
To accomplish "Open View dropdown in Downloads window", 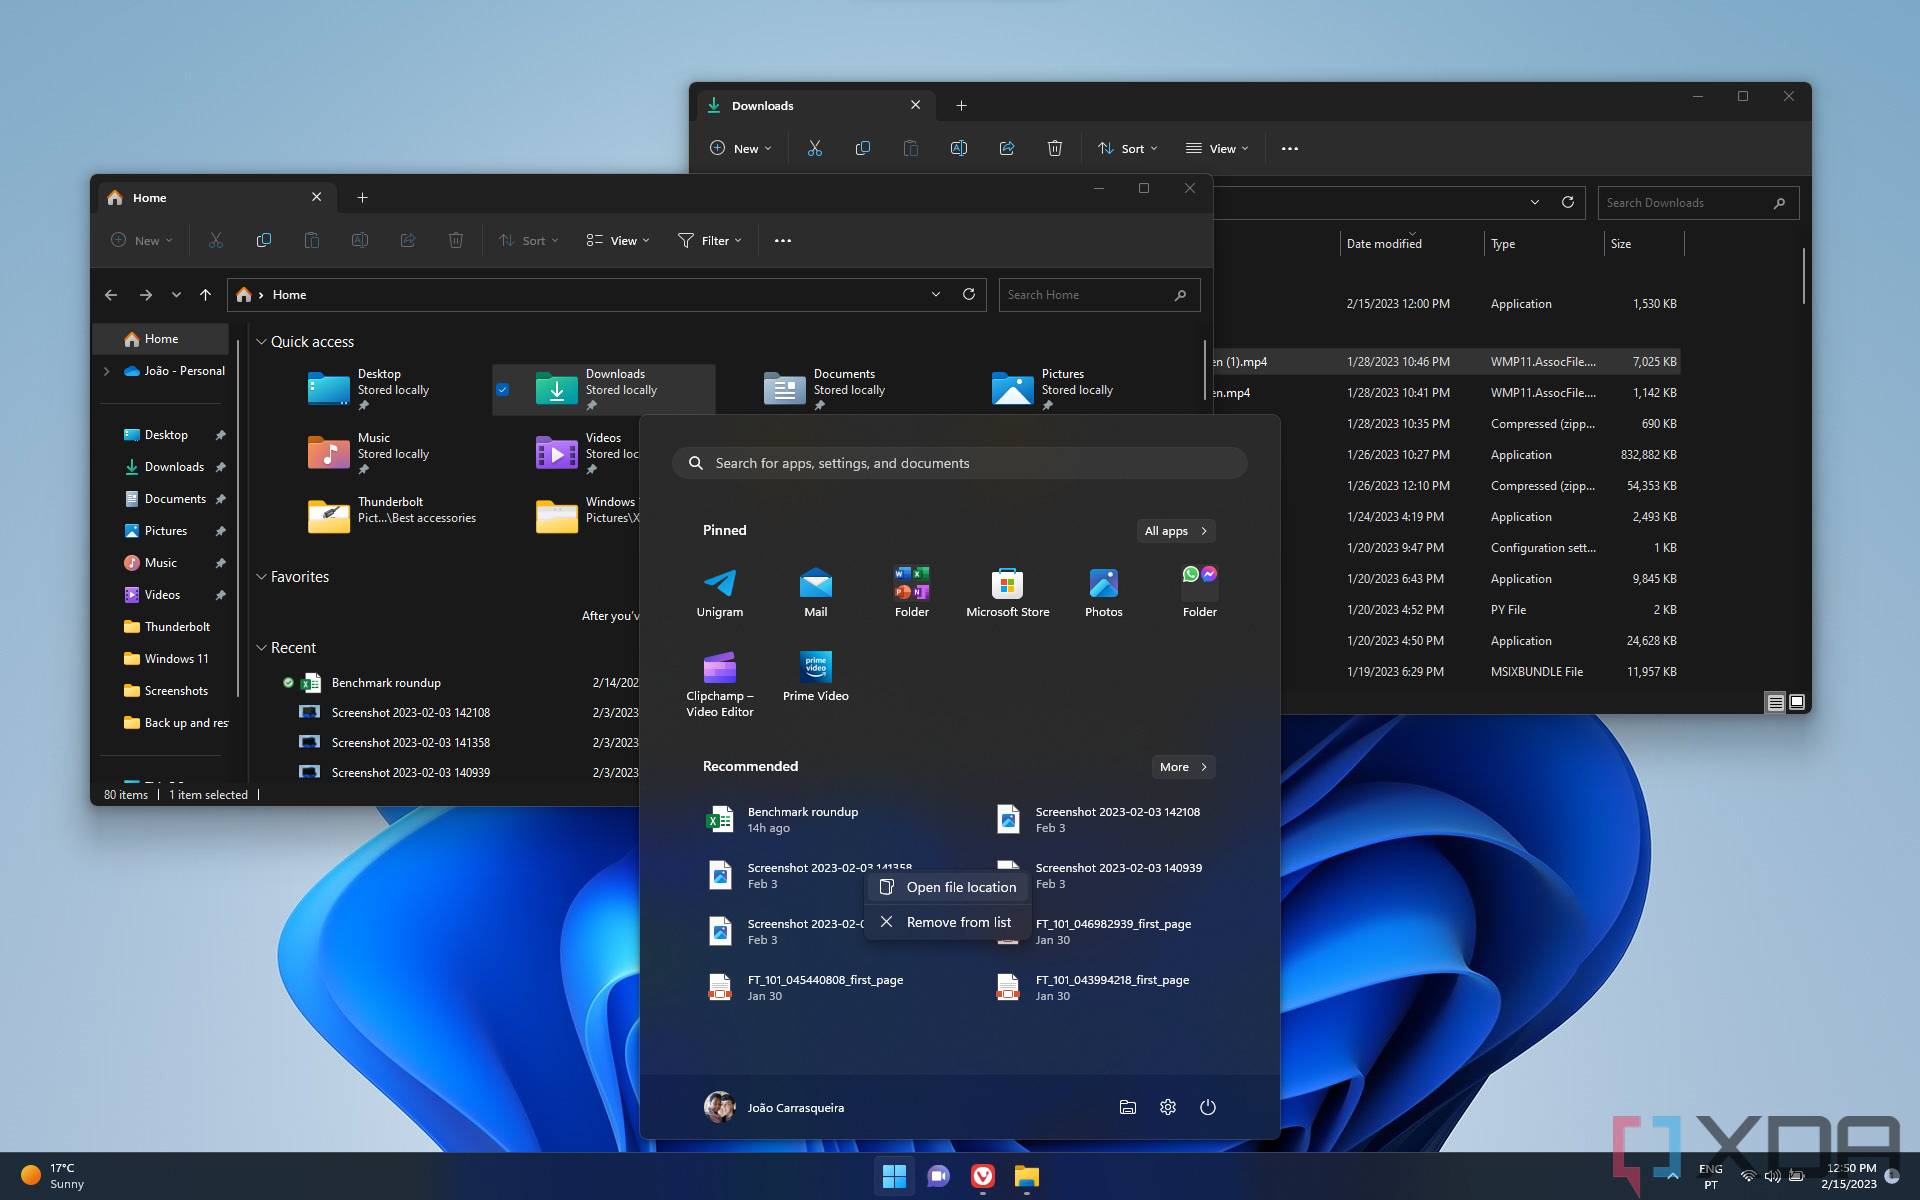I will click(1217, 148).
